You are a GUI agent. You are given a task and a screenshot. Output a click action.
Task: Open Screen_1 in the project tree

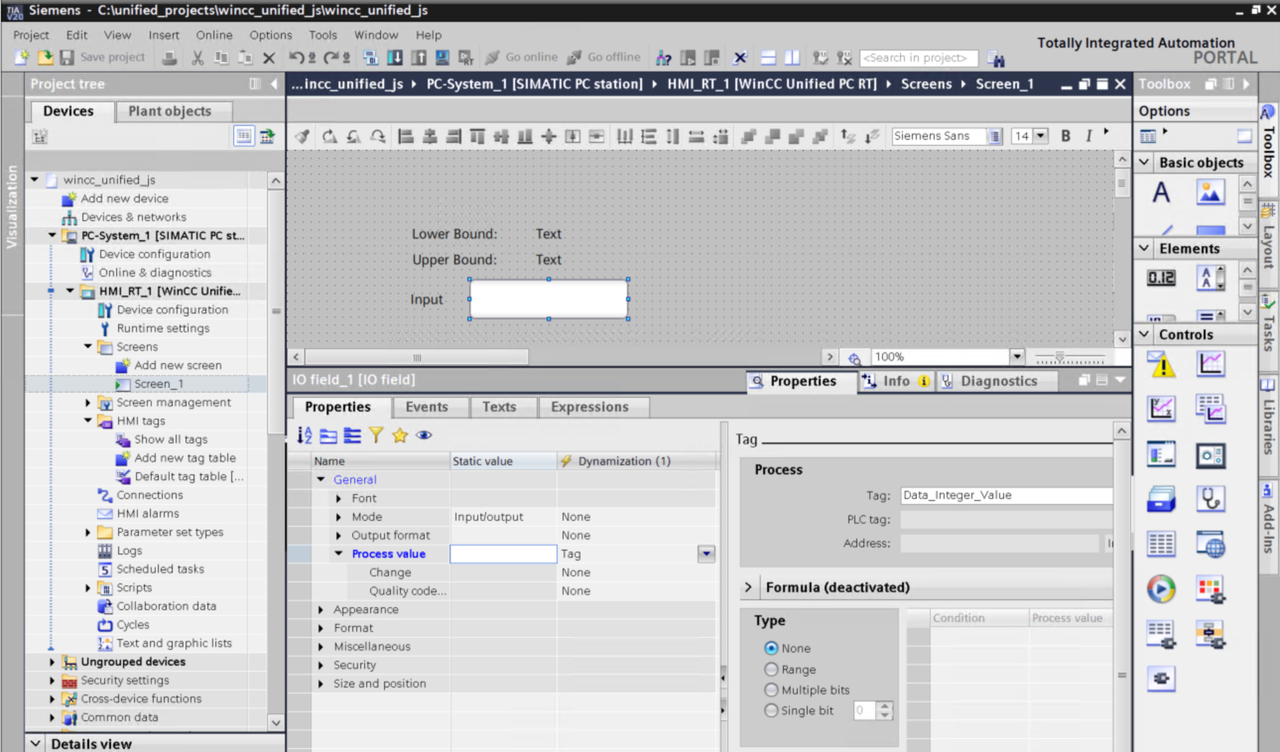pos(158,384)
